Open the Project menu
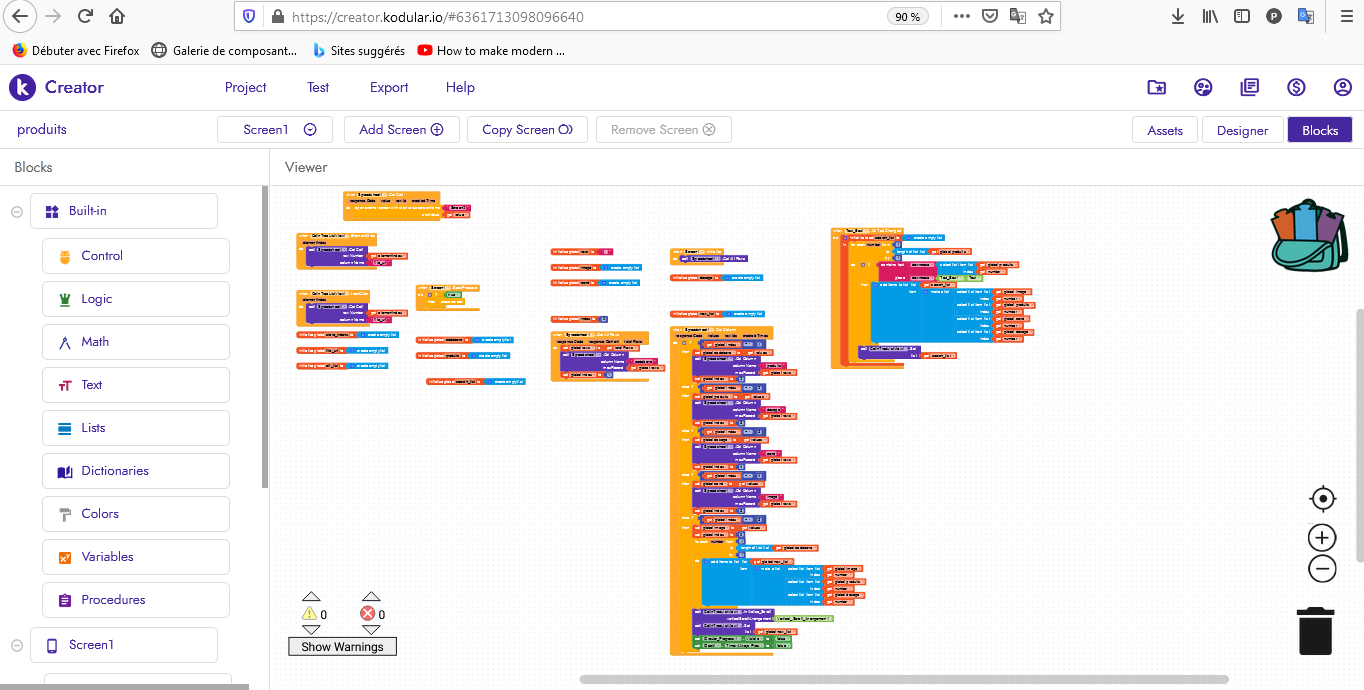The width and height of the screenshot is (1364, 690). tap(245, 87)
